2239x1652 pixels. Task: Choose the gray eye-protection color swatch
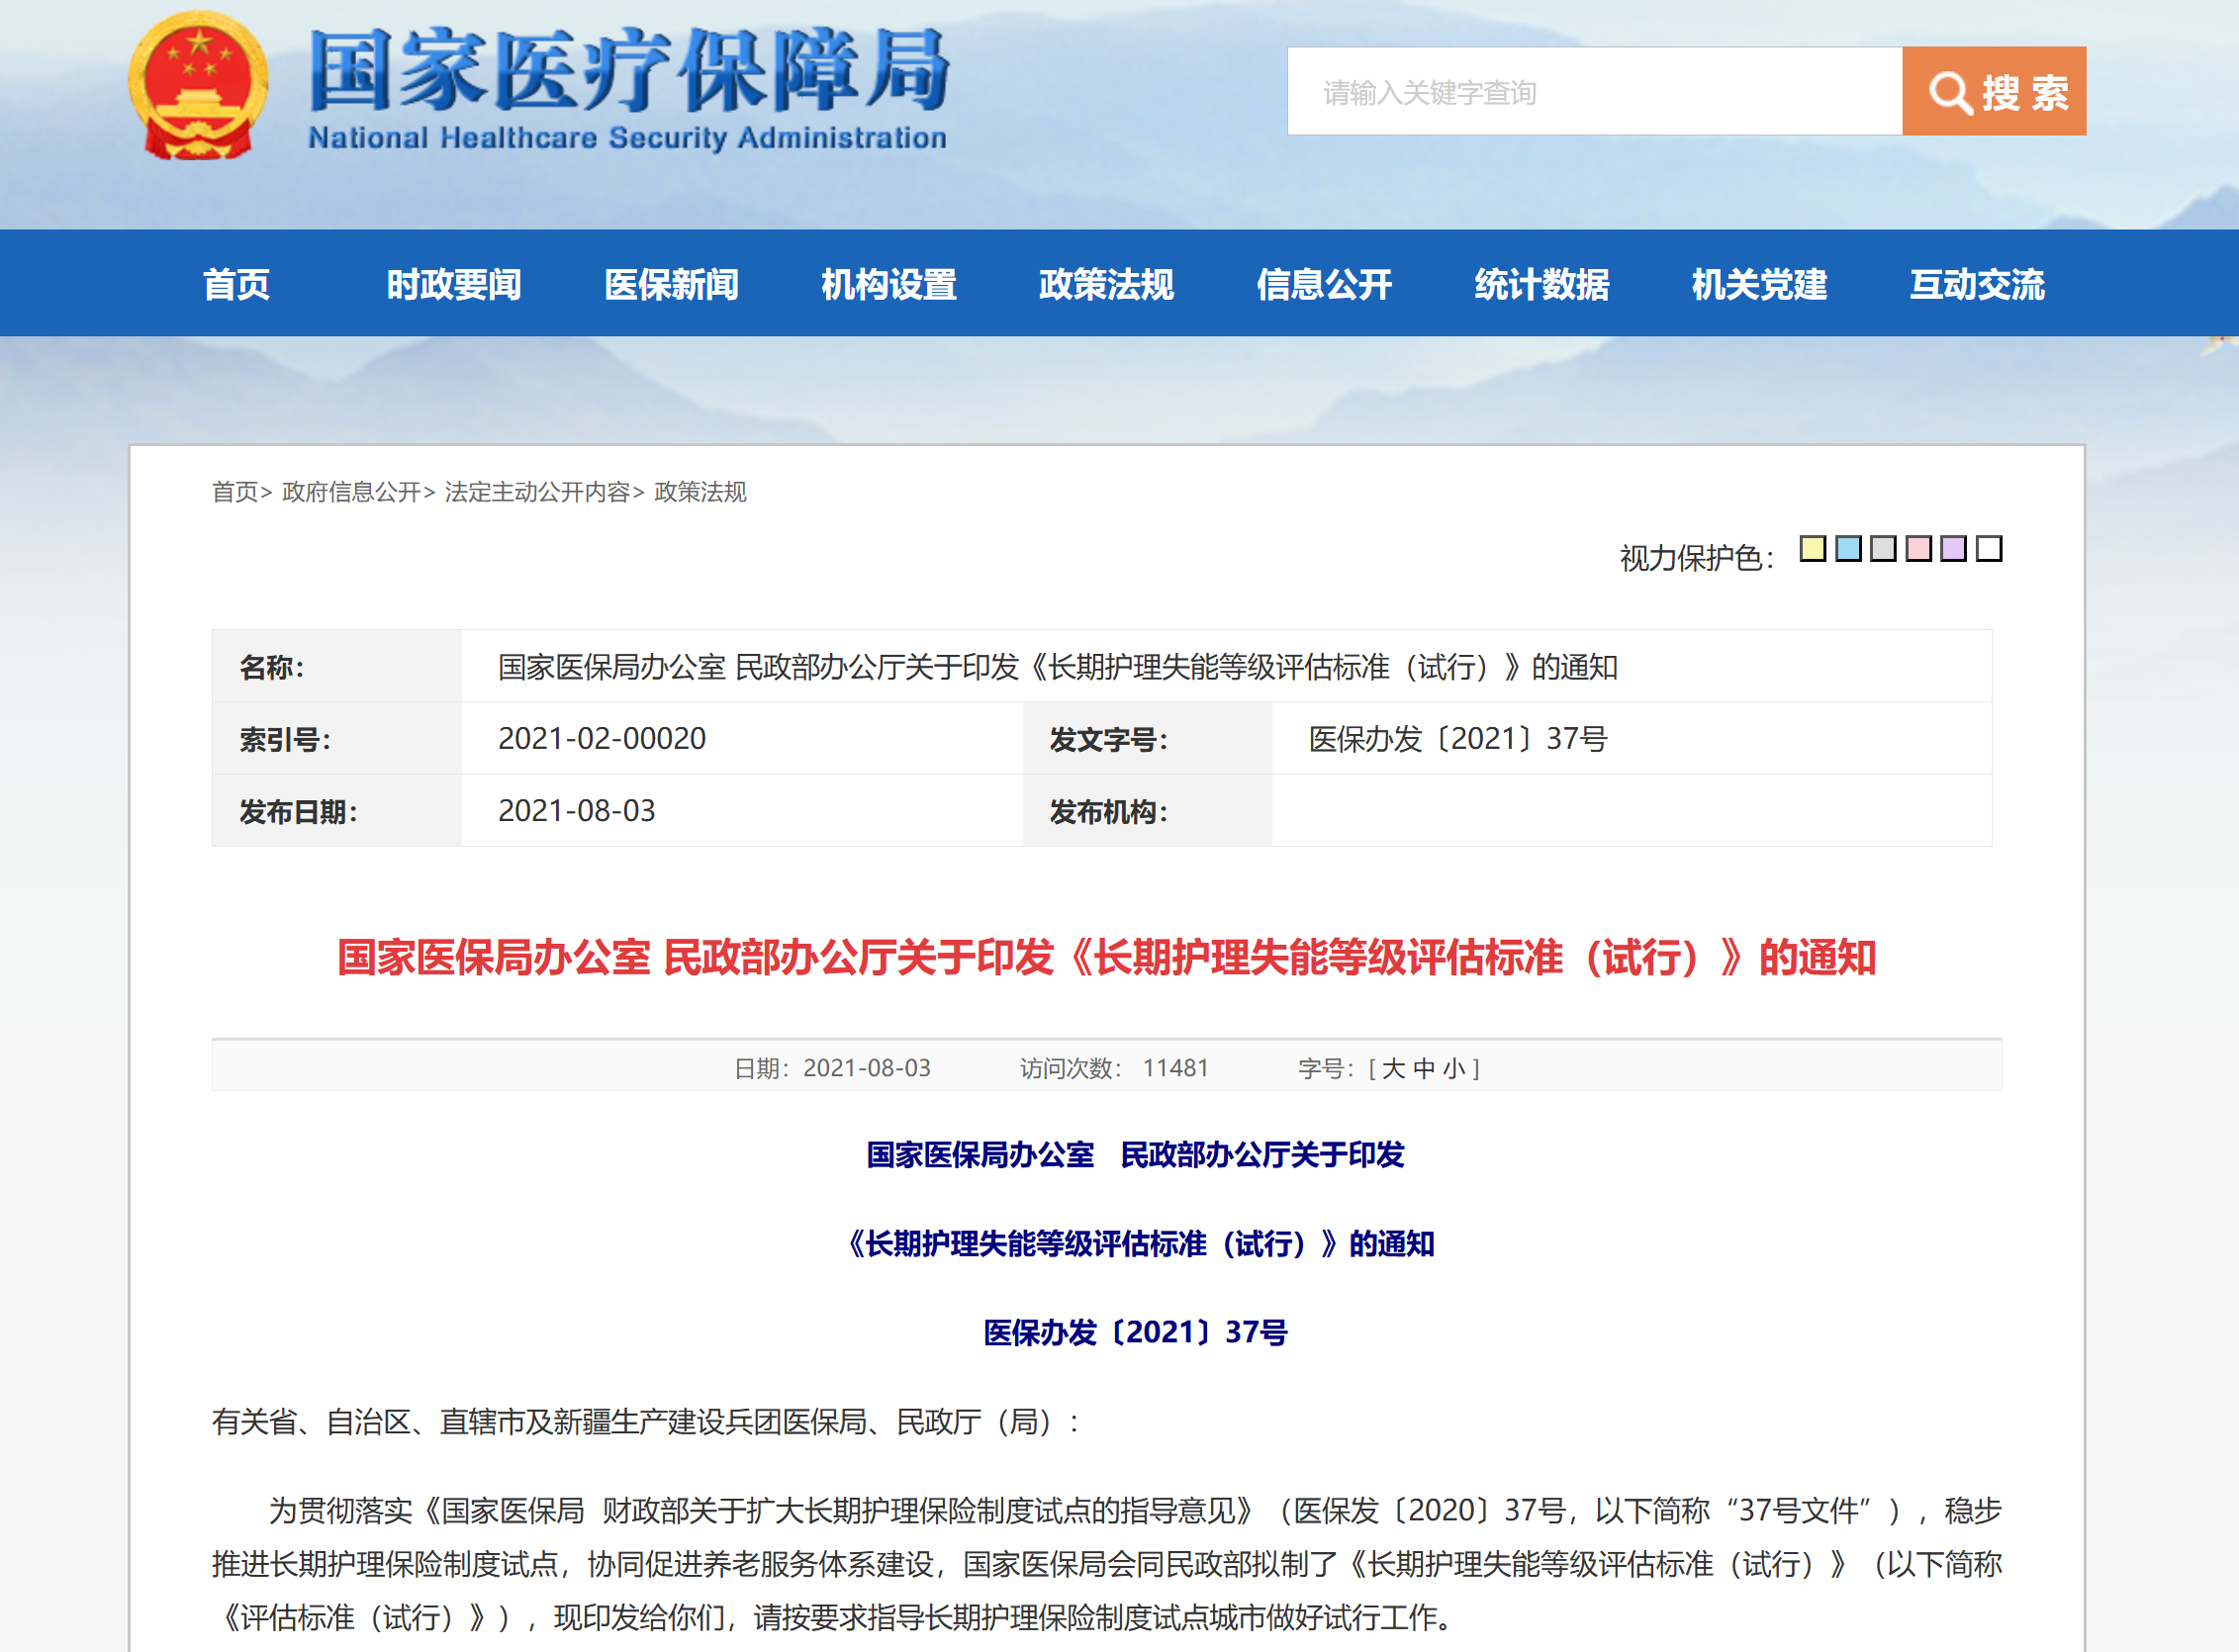[1883, 548]
